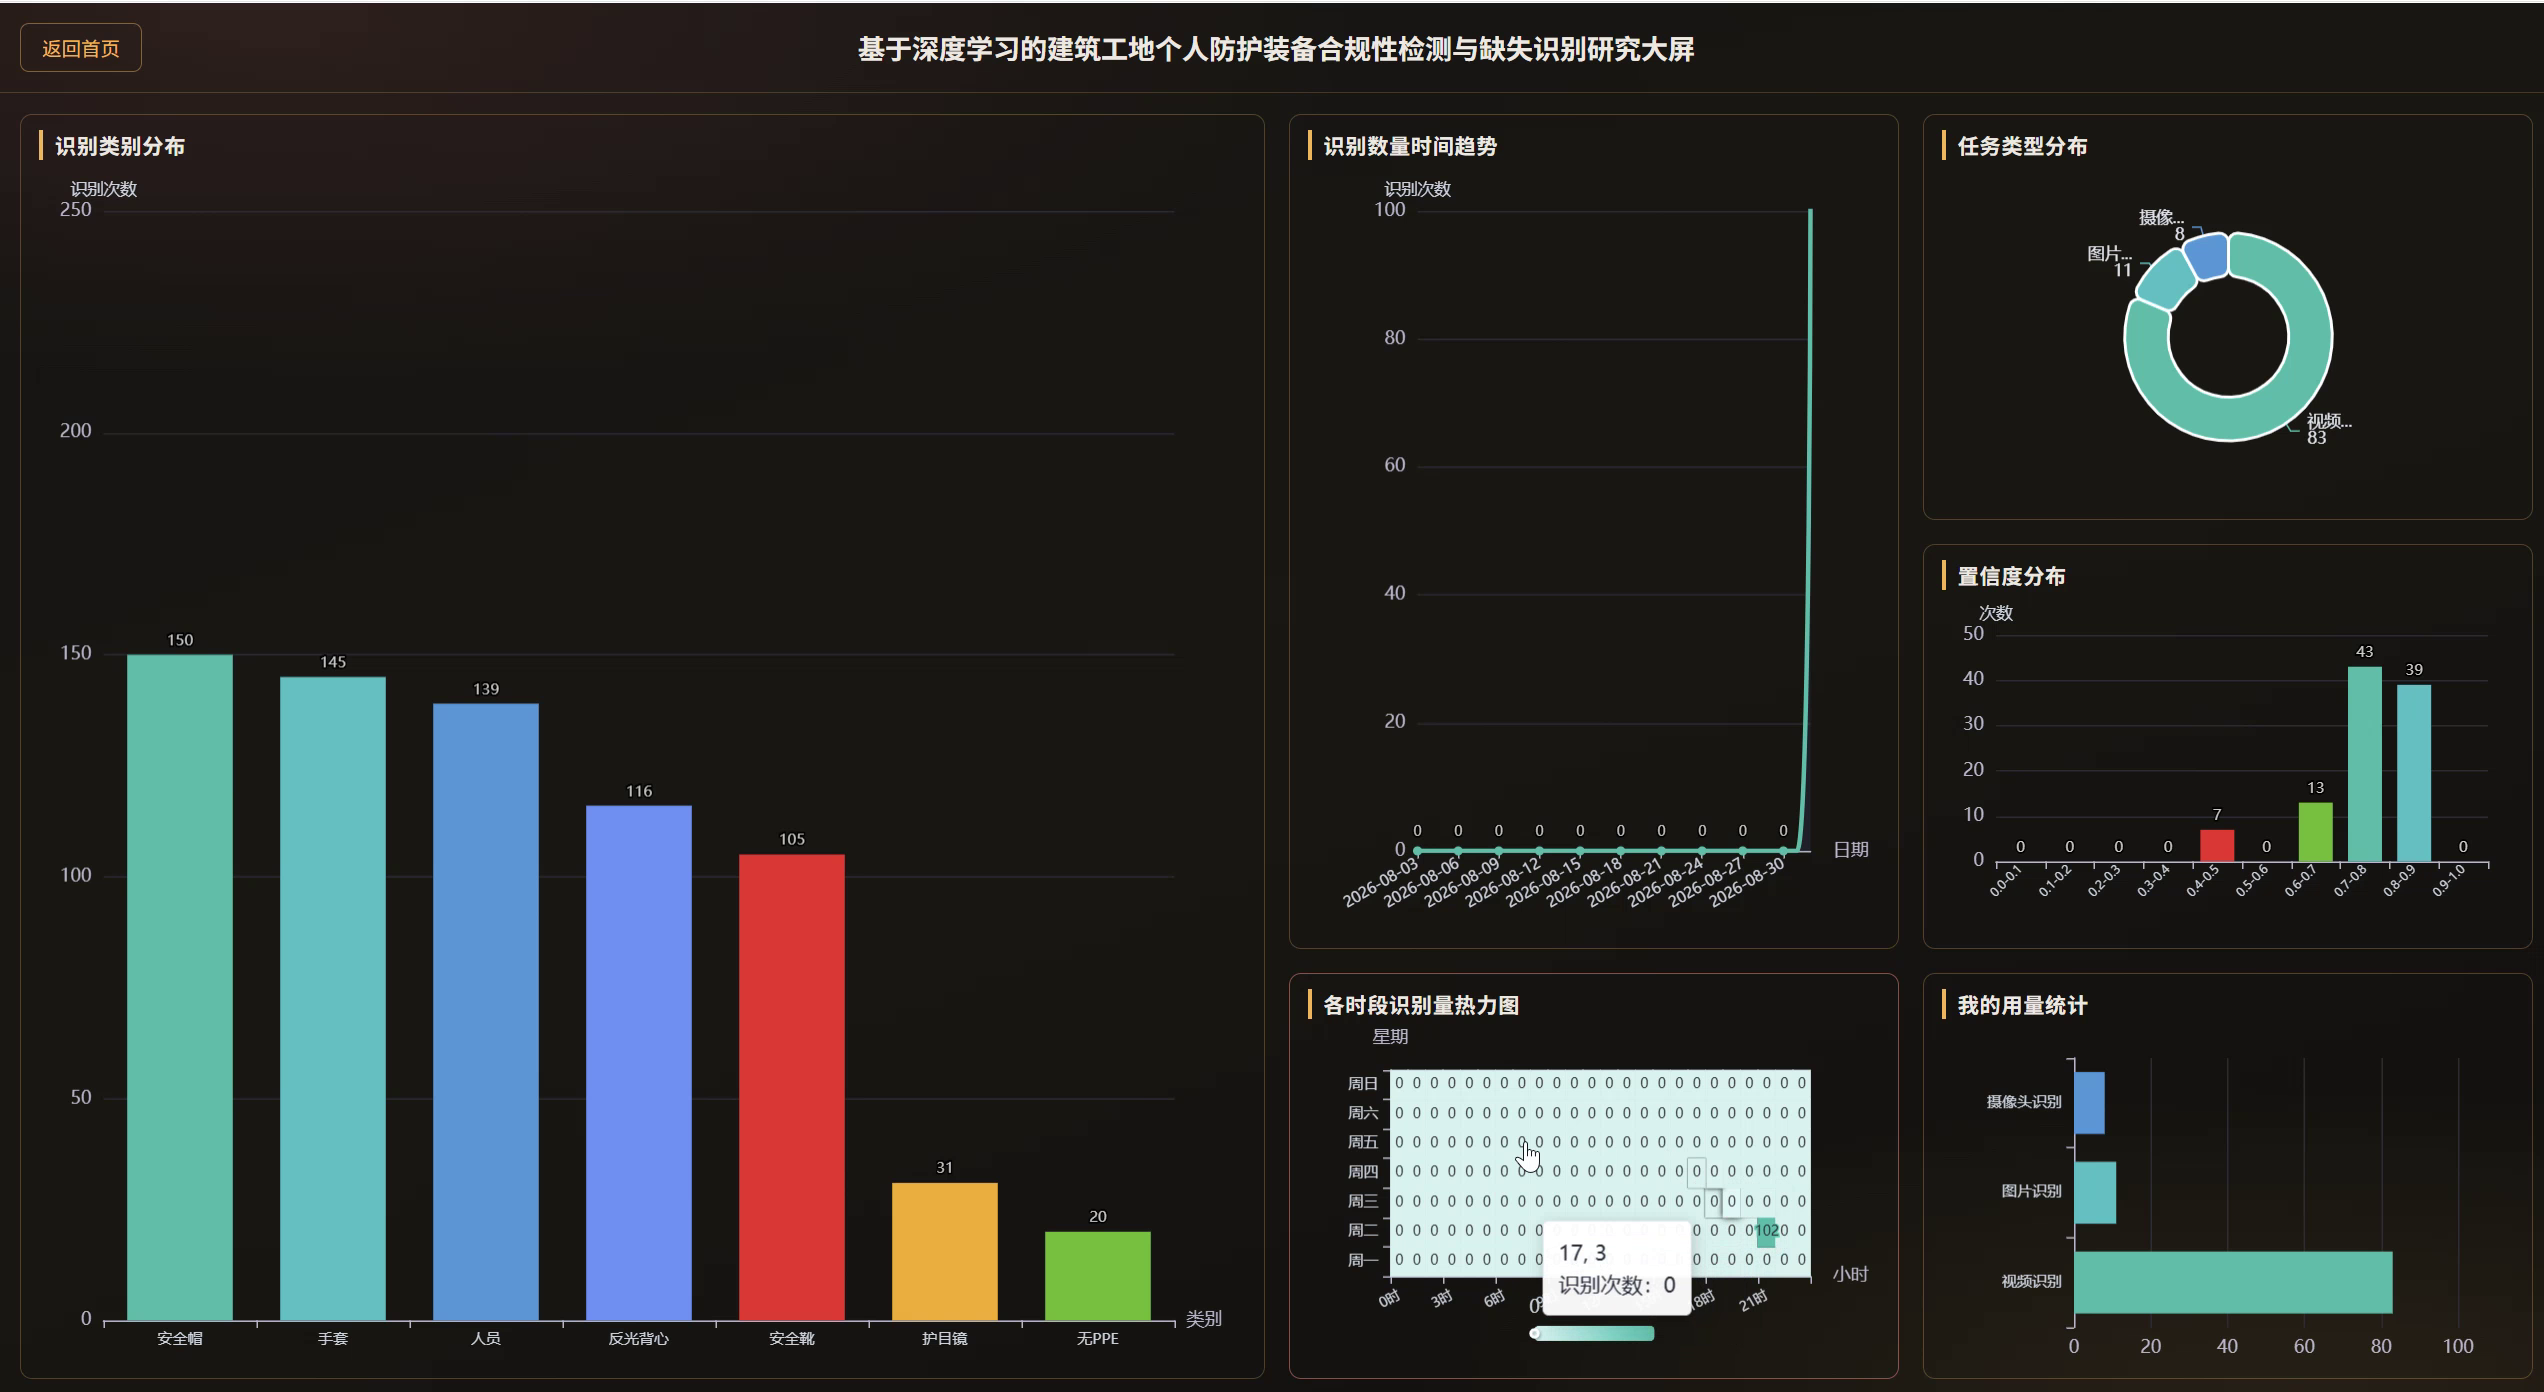Click the blue 摄像 donut segment valued 8
Image resolution: width=2544 pixels, height=1392 pixels.
[x=2207, y=256]
